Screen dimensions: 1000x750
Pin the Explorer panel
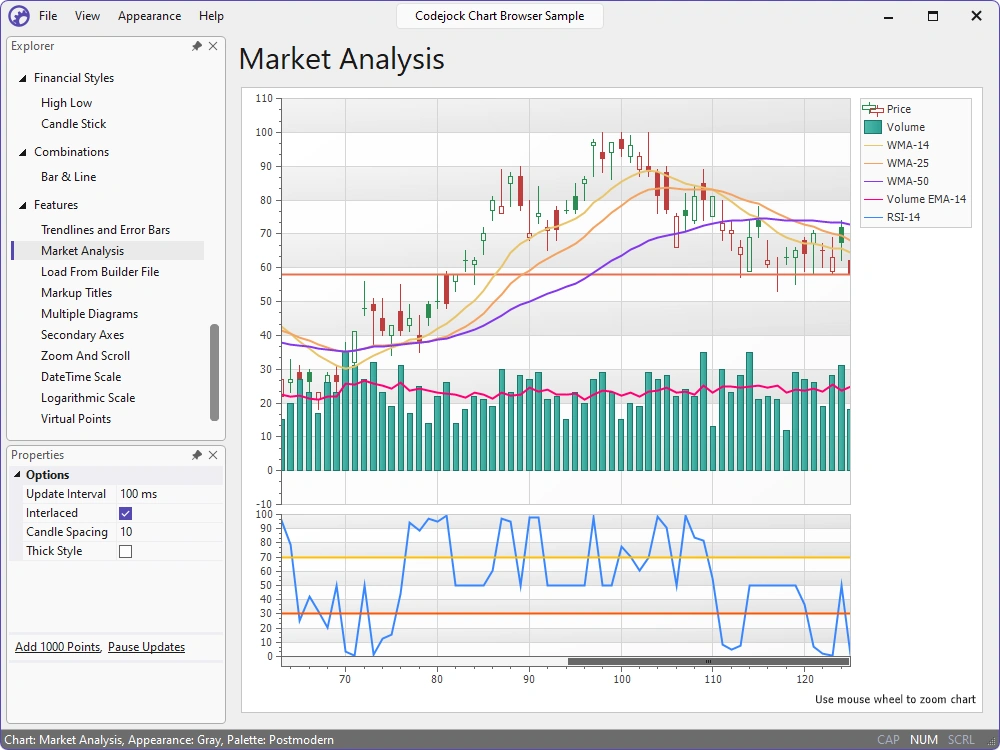click(196, 46)
